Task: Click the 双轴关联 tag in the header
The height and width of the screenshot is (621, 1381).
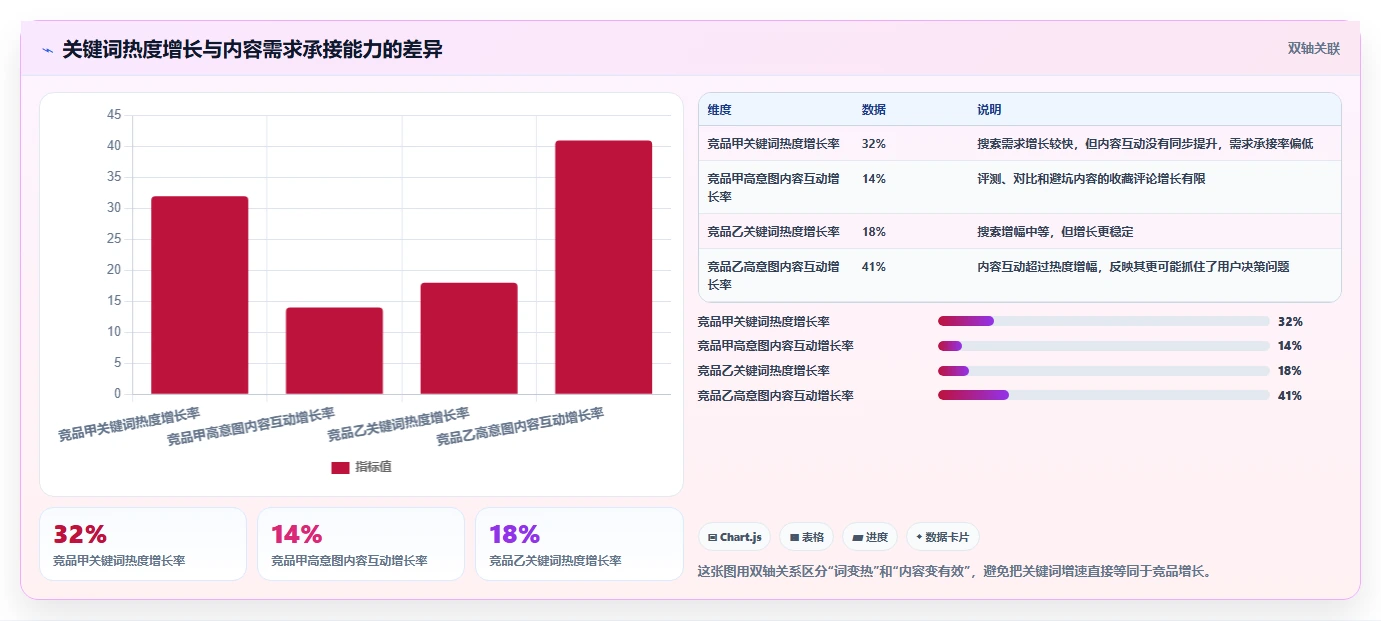Action: tap(1313, 49)
